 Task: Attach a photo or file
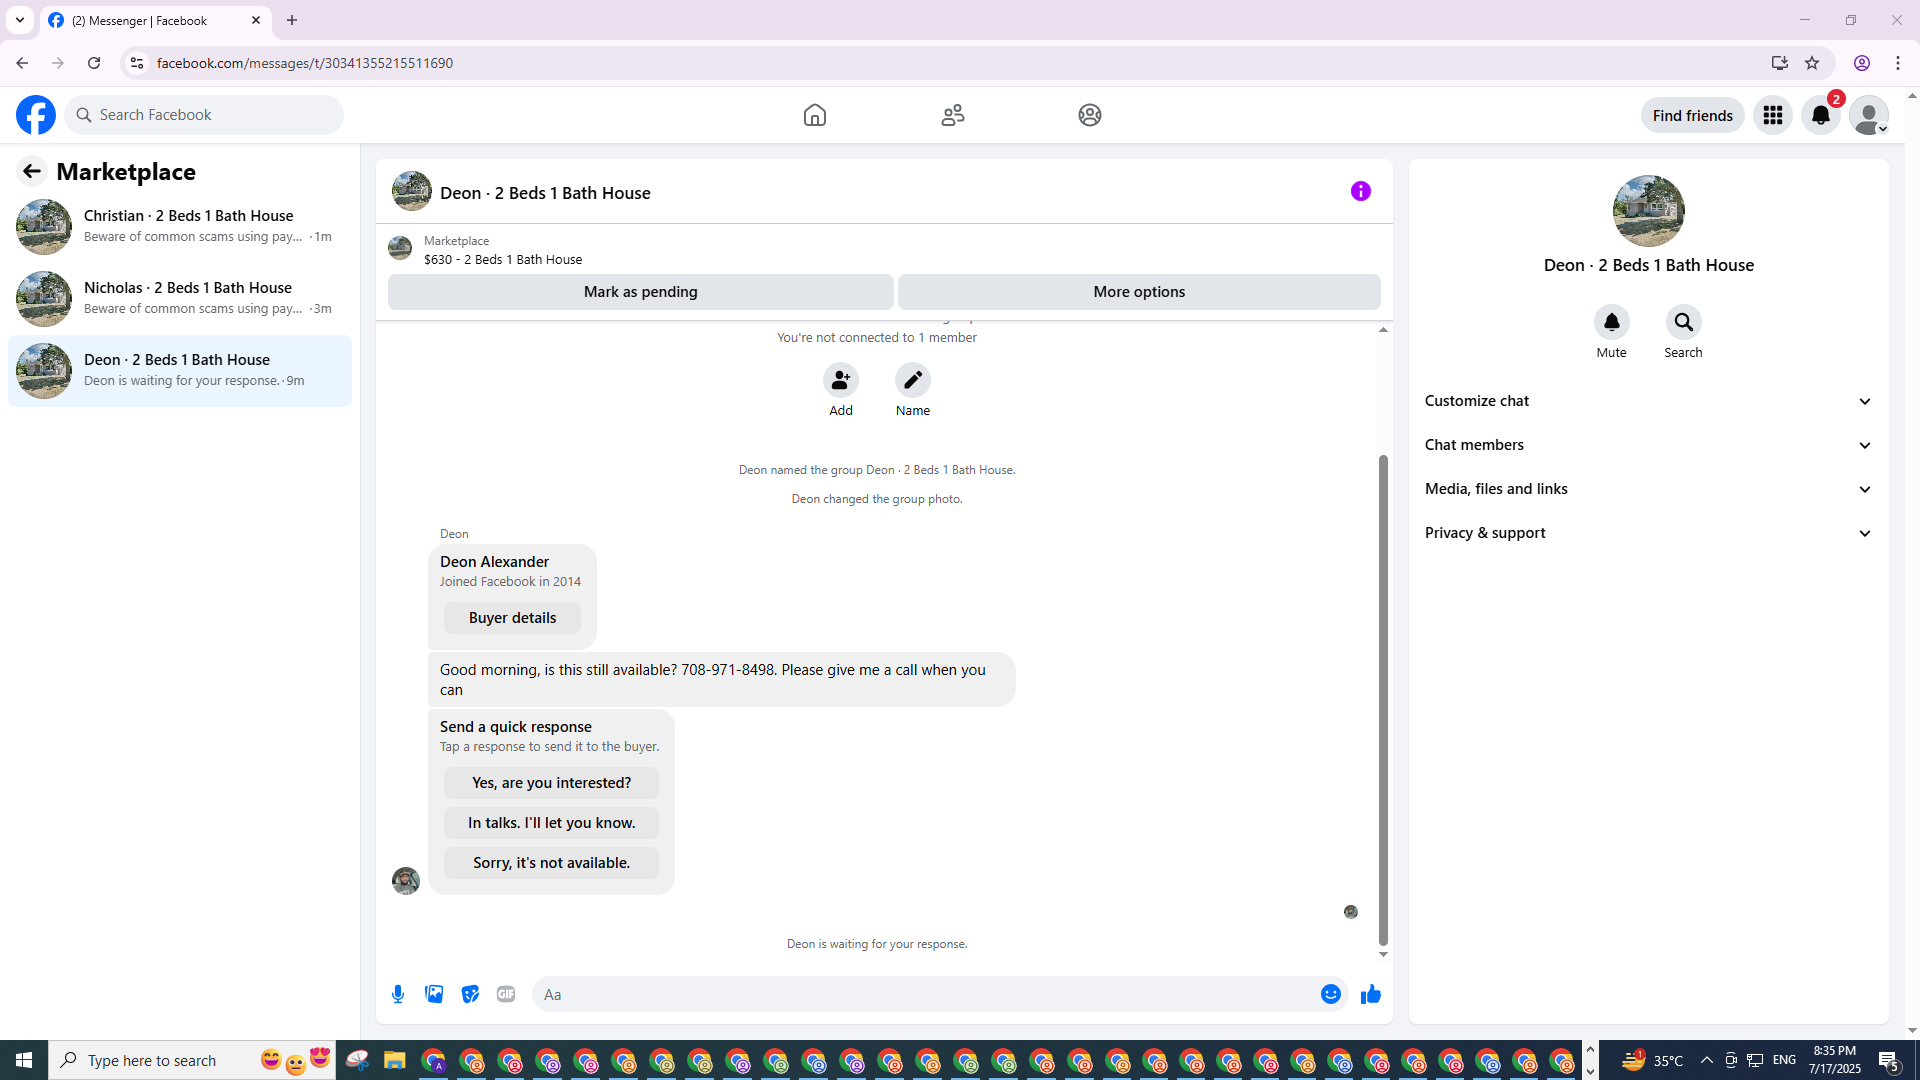(434, 994)
